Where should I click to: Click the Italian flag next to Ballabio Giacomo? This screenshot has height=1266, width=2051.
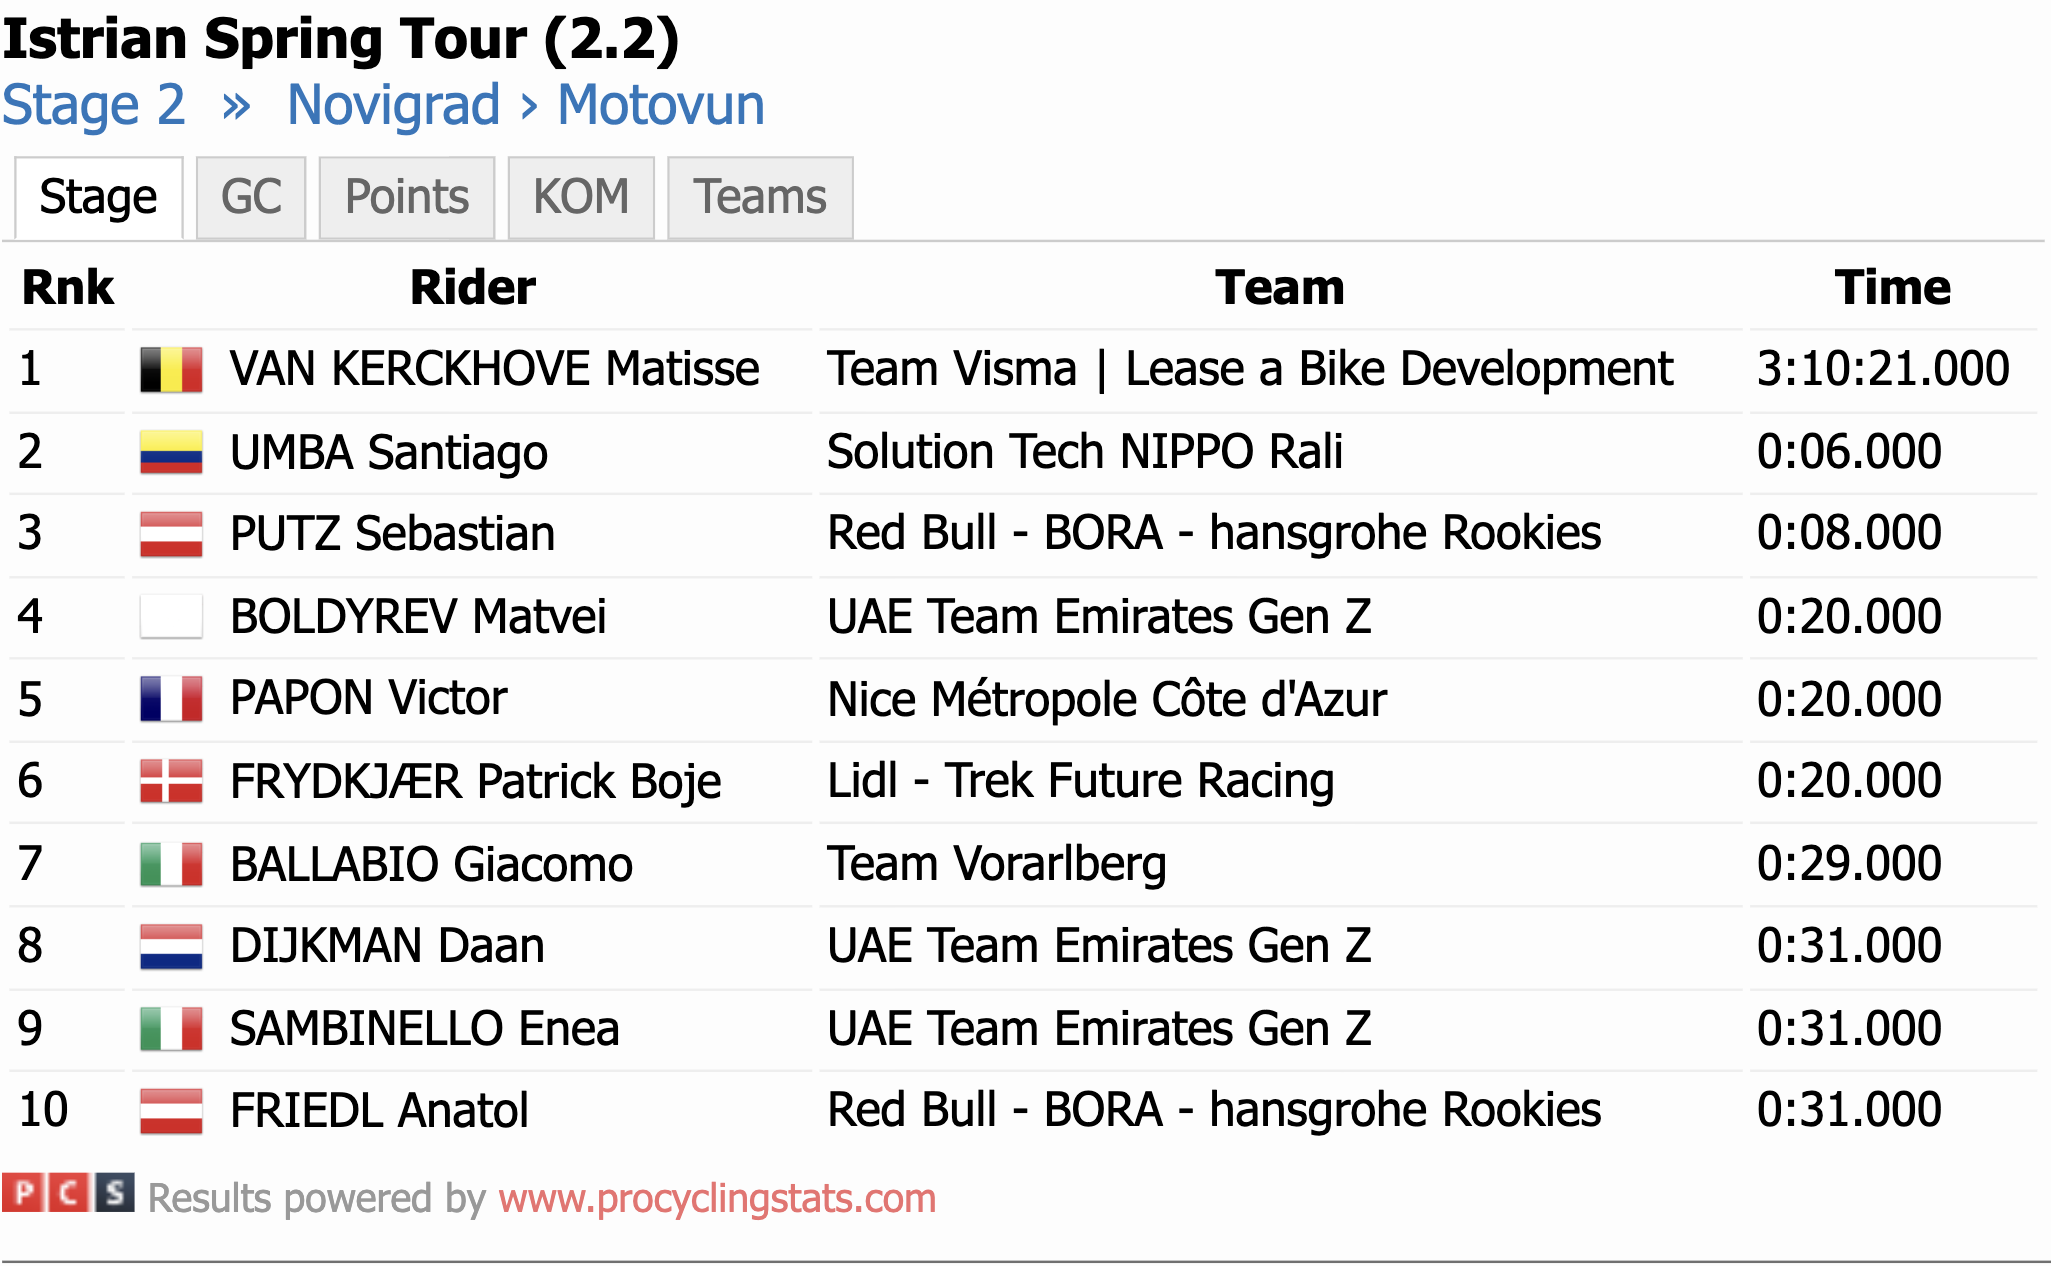[x=171, y=864]
